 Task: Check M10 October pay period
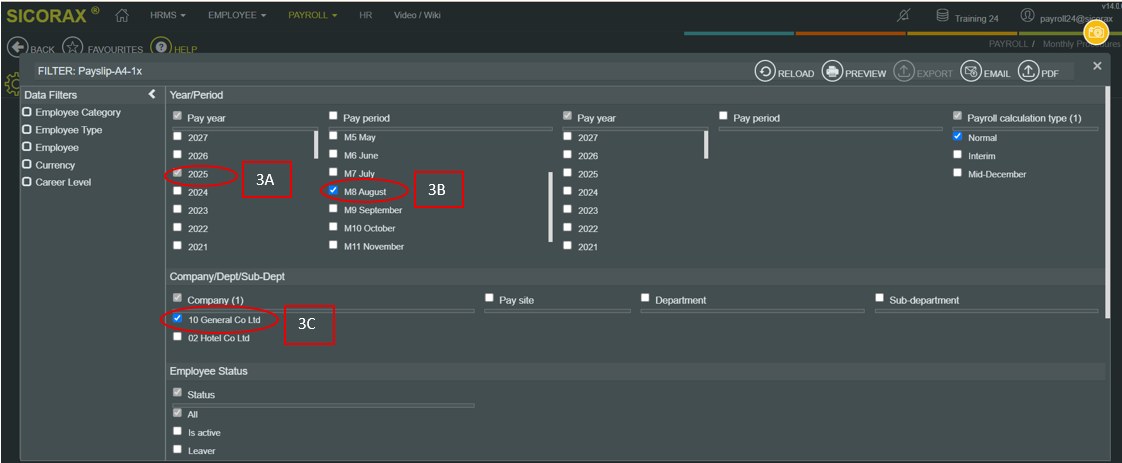[x=333, y=227]
